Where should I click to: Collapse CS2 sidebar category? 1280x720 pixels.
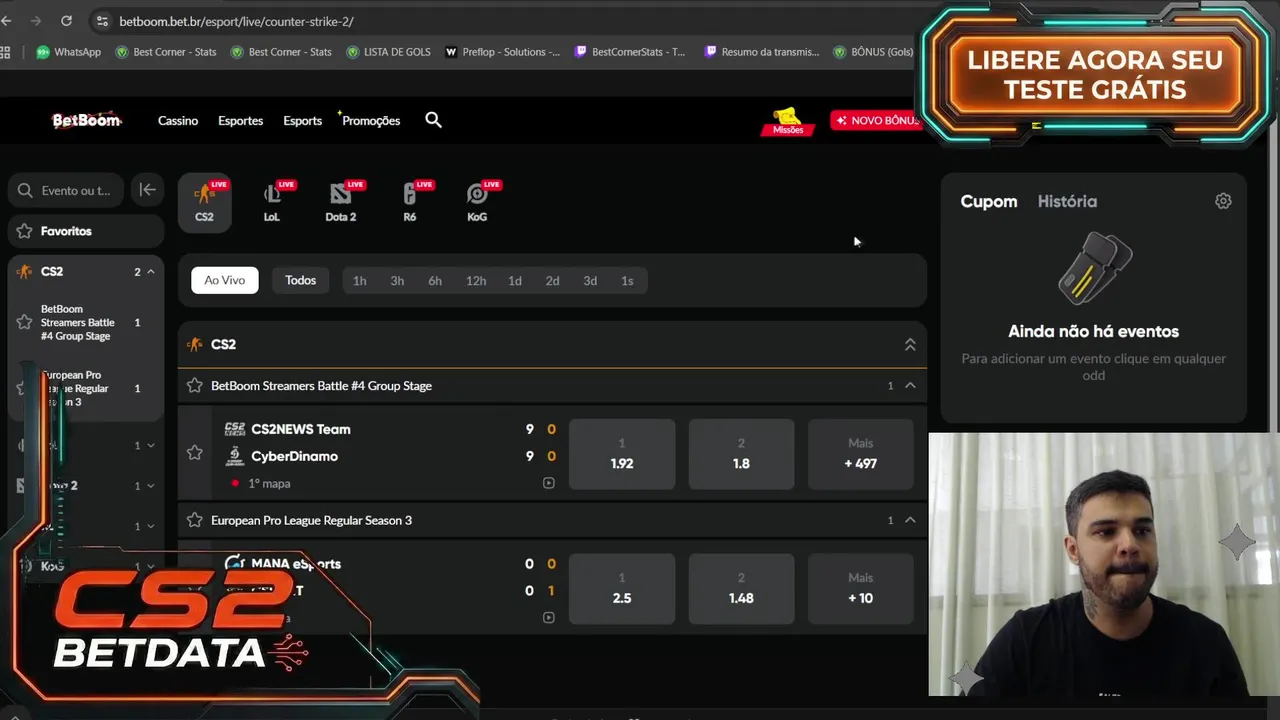151,272
